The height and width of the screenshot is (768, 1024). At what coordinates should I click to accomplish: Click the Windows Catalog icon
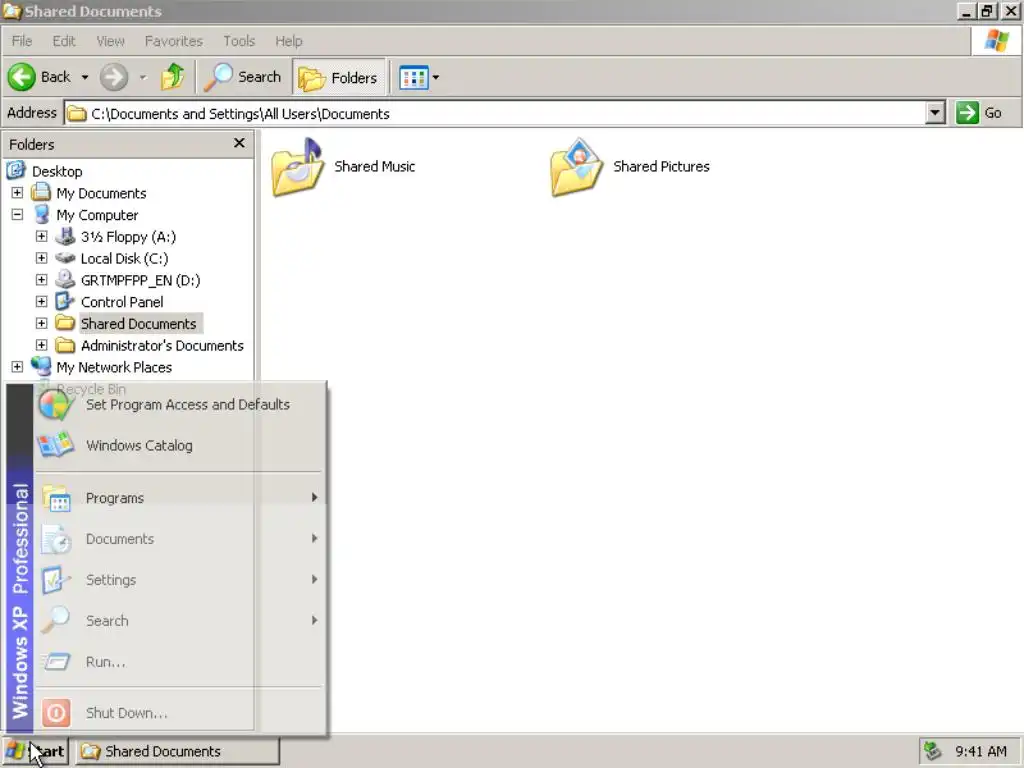tap(56, 445)
